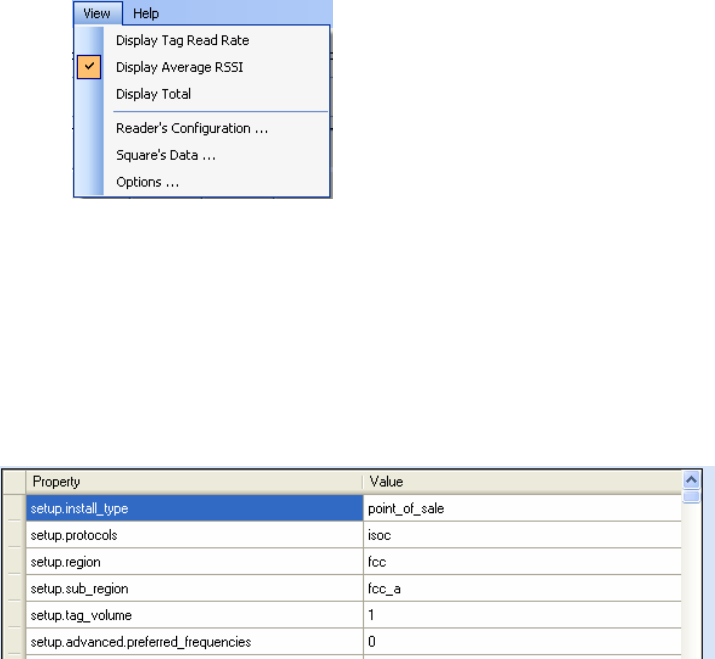The image size is (715, 659).
Task: Select Display Tag Read Rate
Action: coord(202,41)
